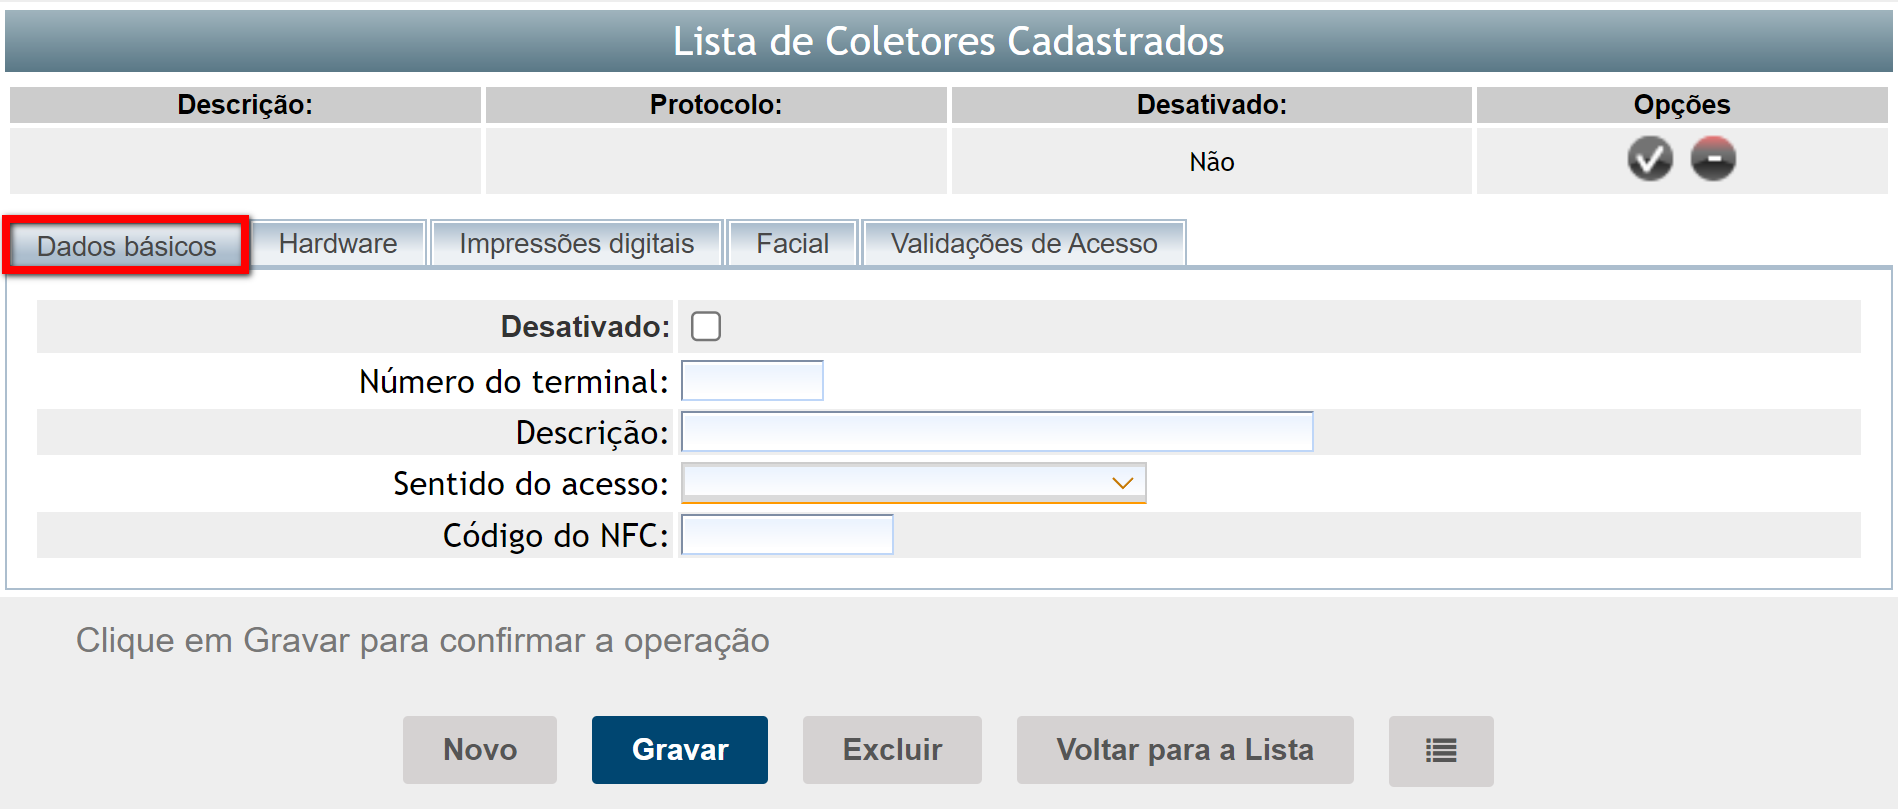This screenshot has width=1898, height=809.
Task: Click the Descrição column header
Action: coord(245,105)
